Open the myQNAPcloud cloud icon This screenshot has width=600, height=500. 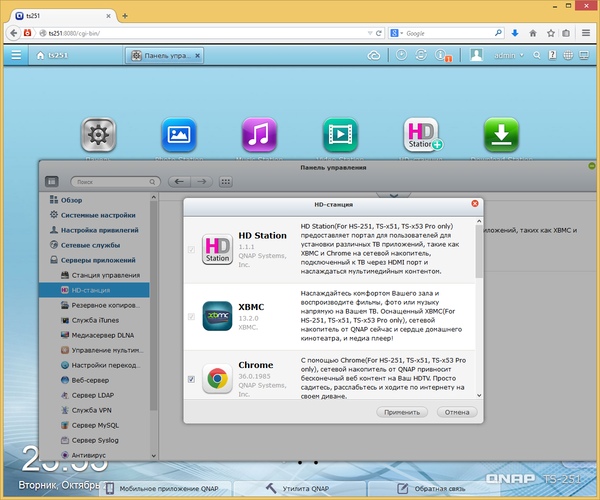373,56
